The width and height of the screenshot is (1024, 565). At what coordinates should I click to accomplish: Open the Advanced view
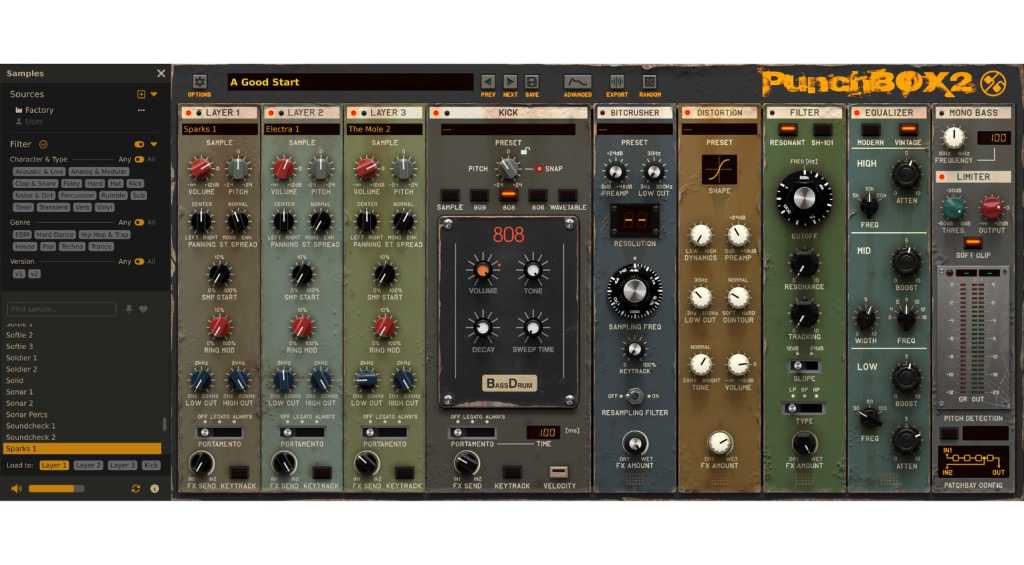click(x=577, y=82)
